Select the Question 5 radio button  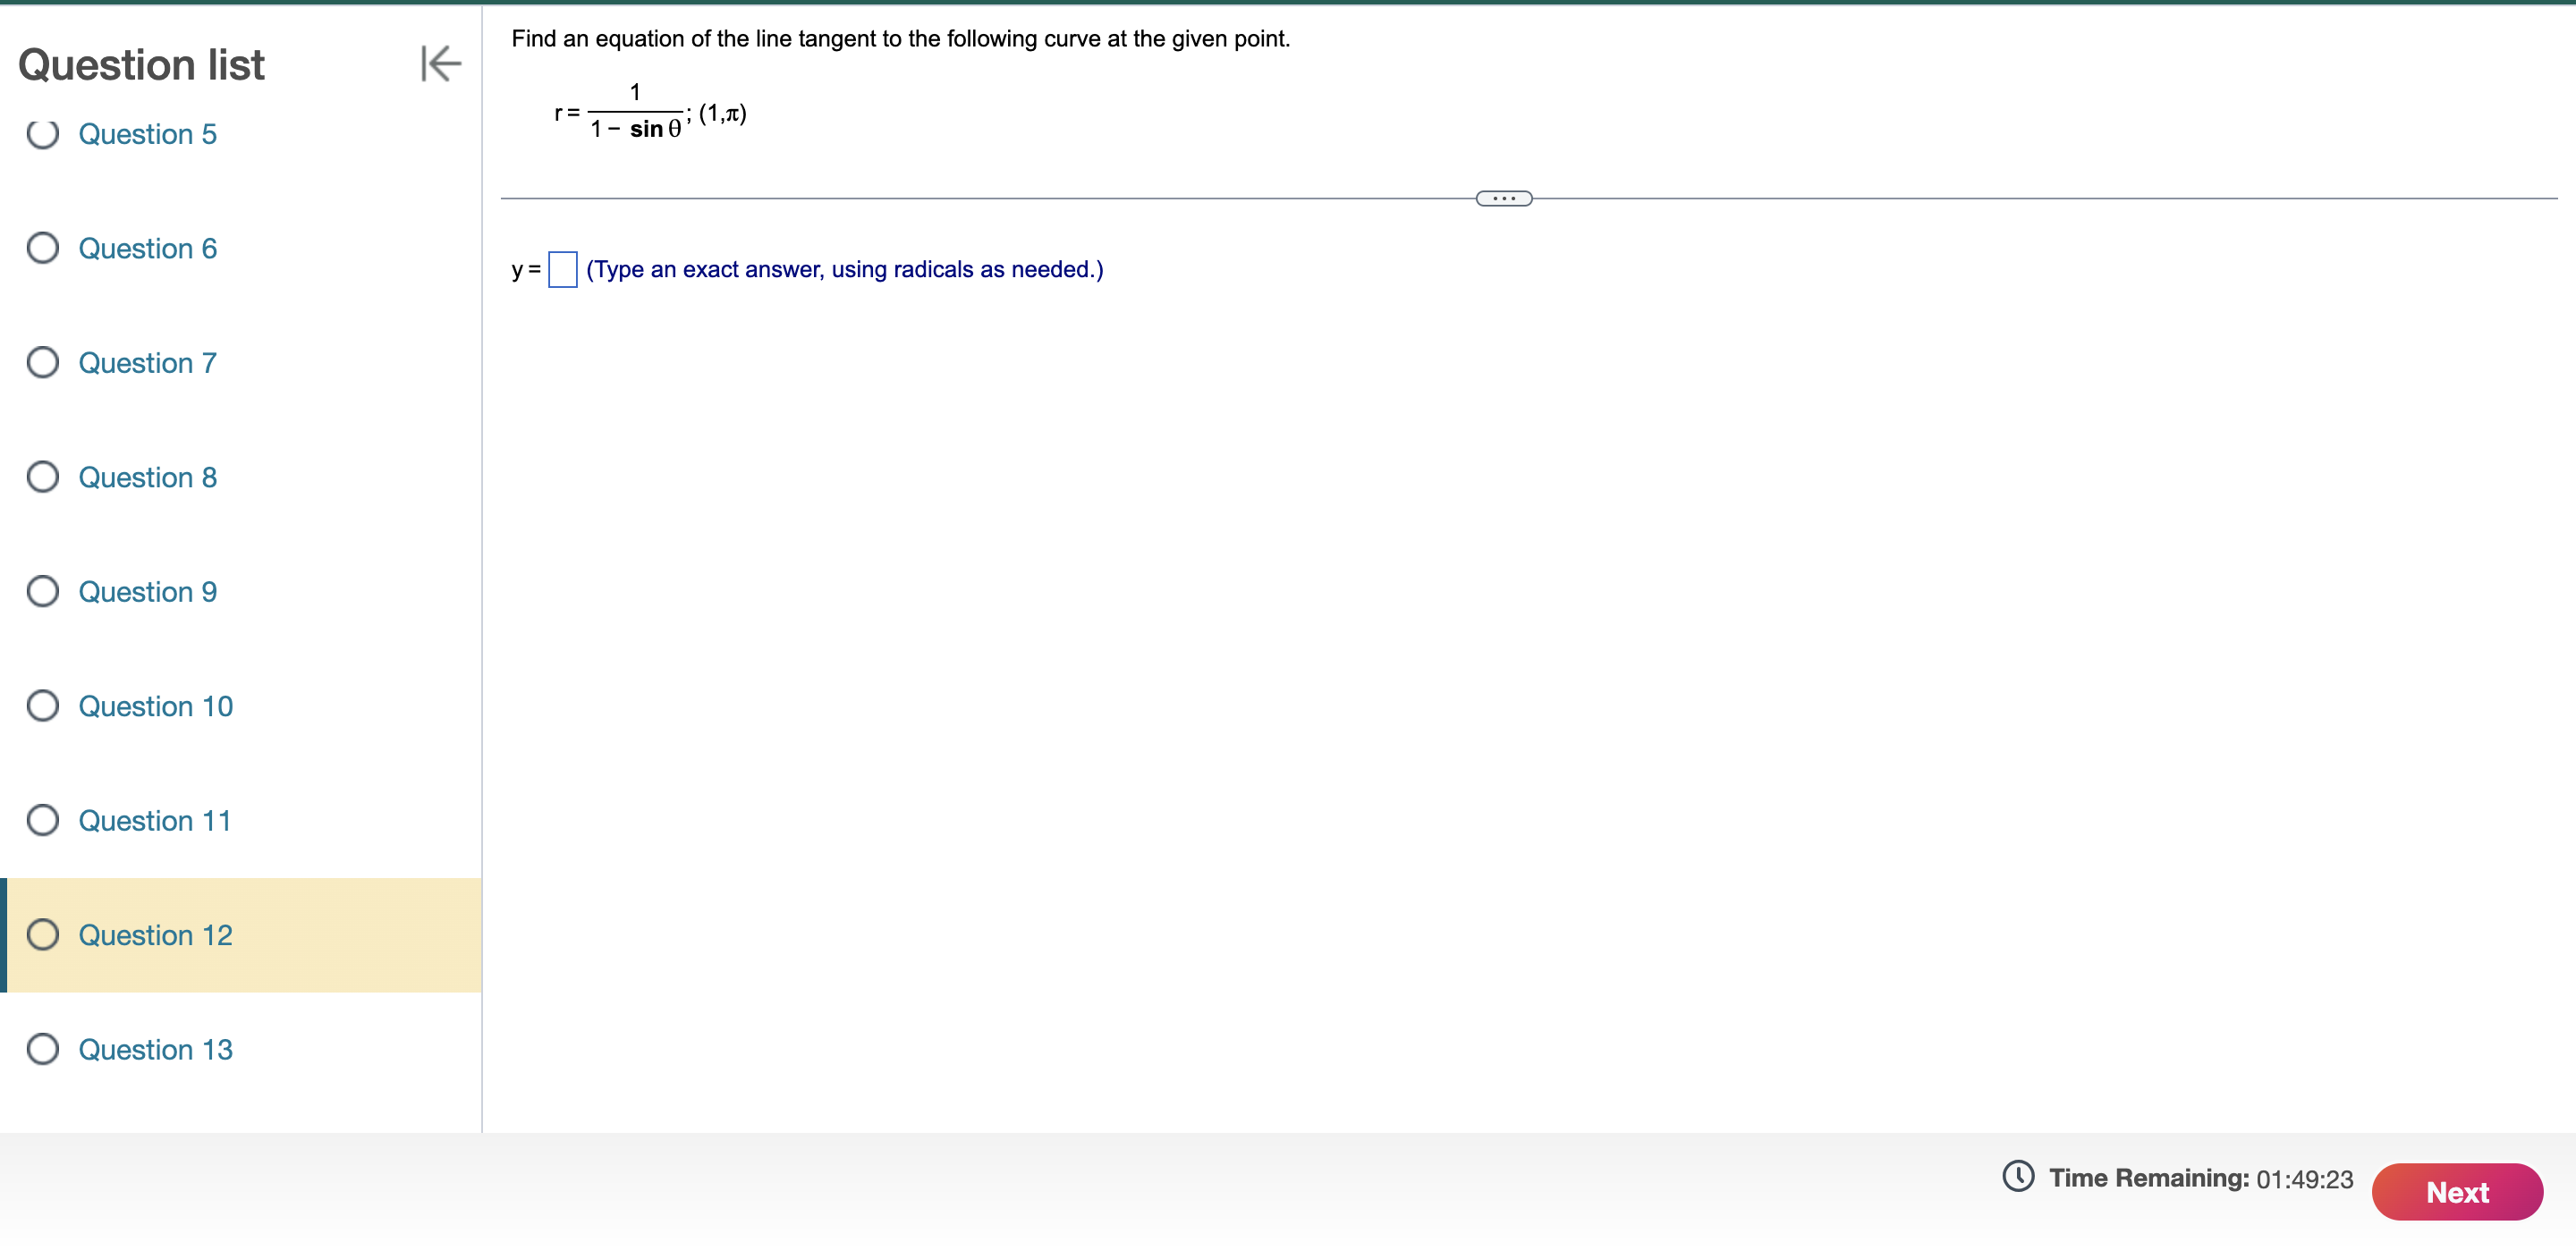point(41,134)
